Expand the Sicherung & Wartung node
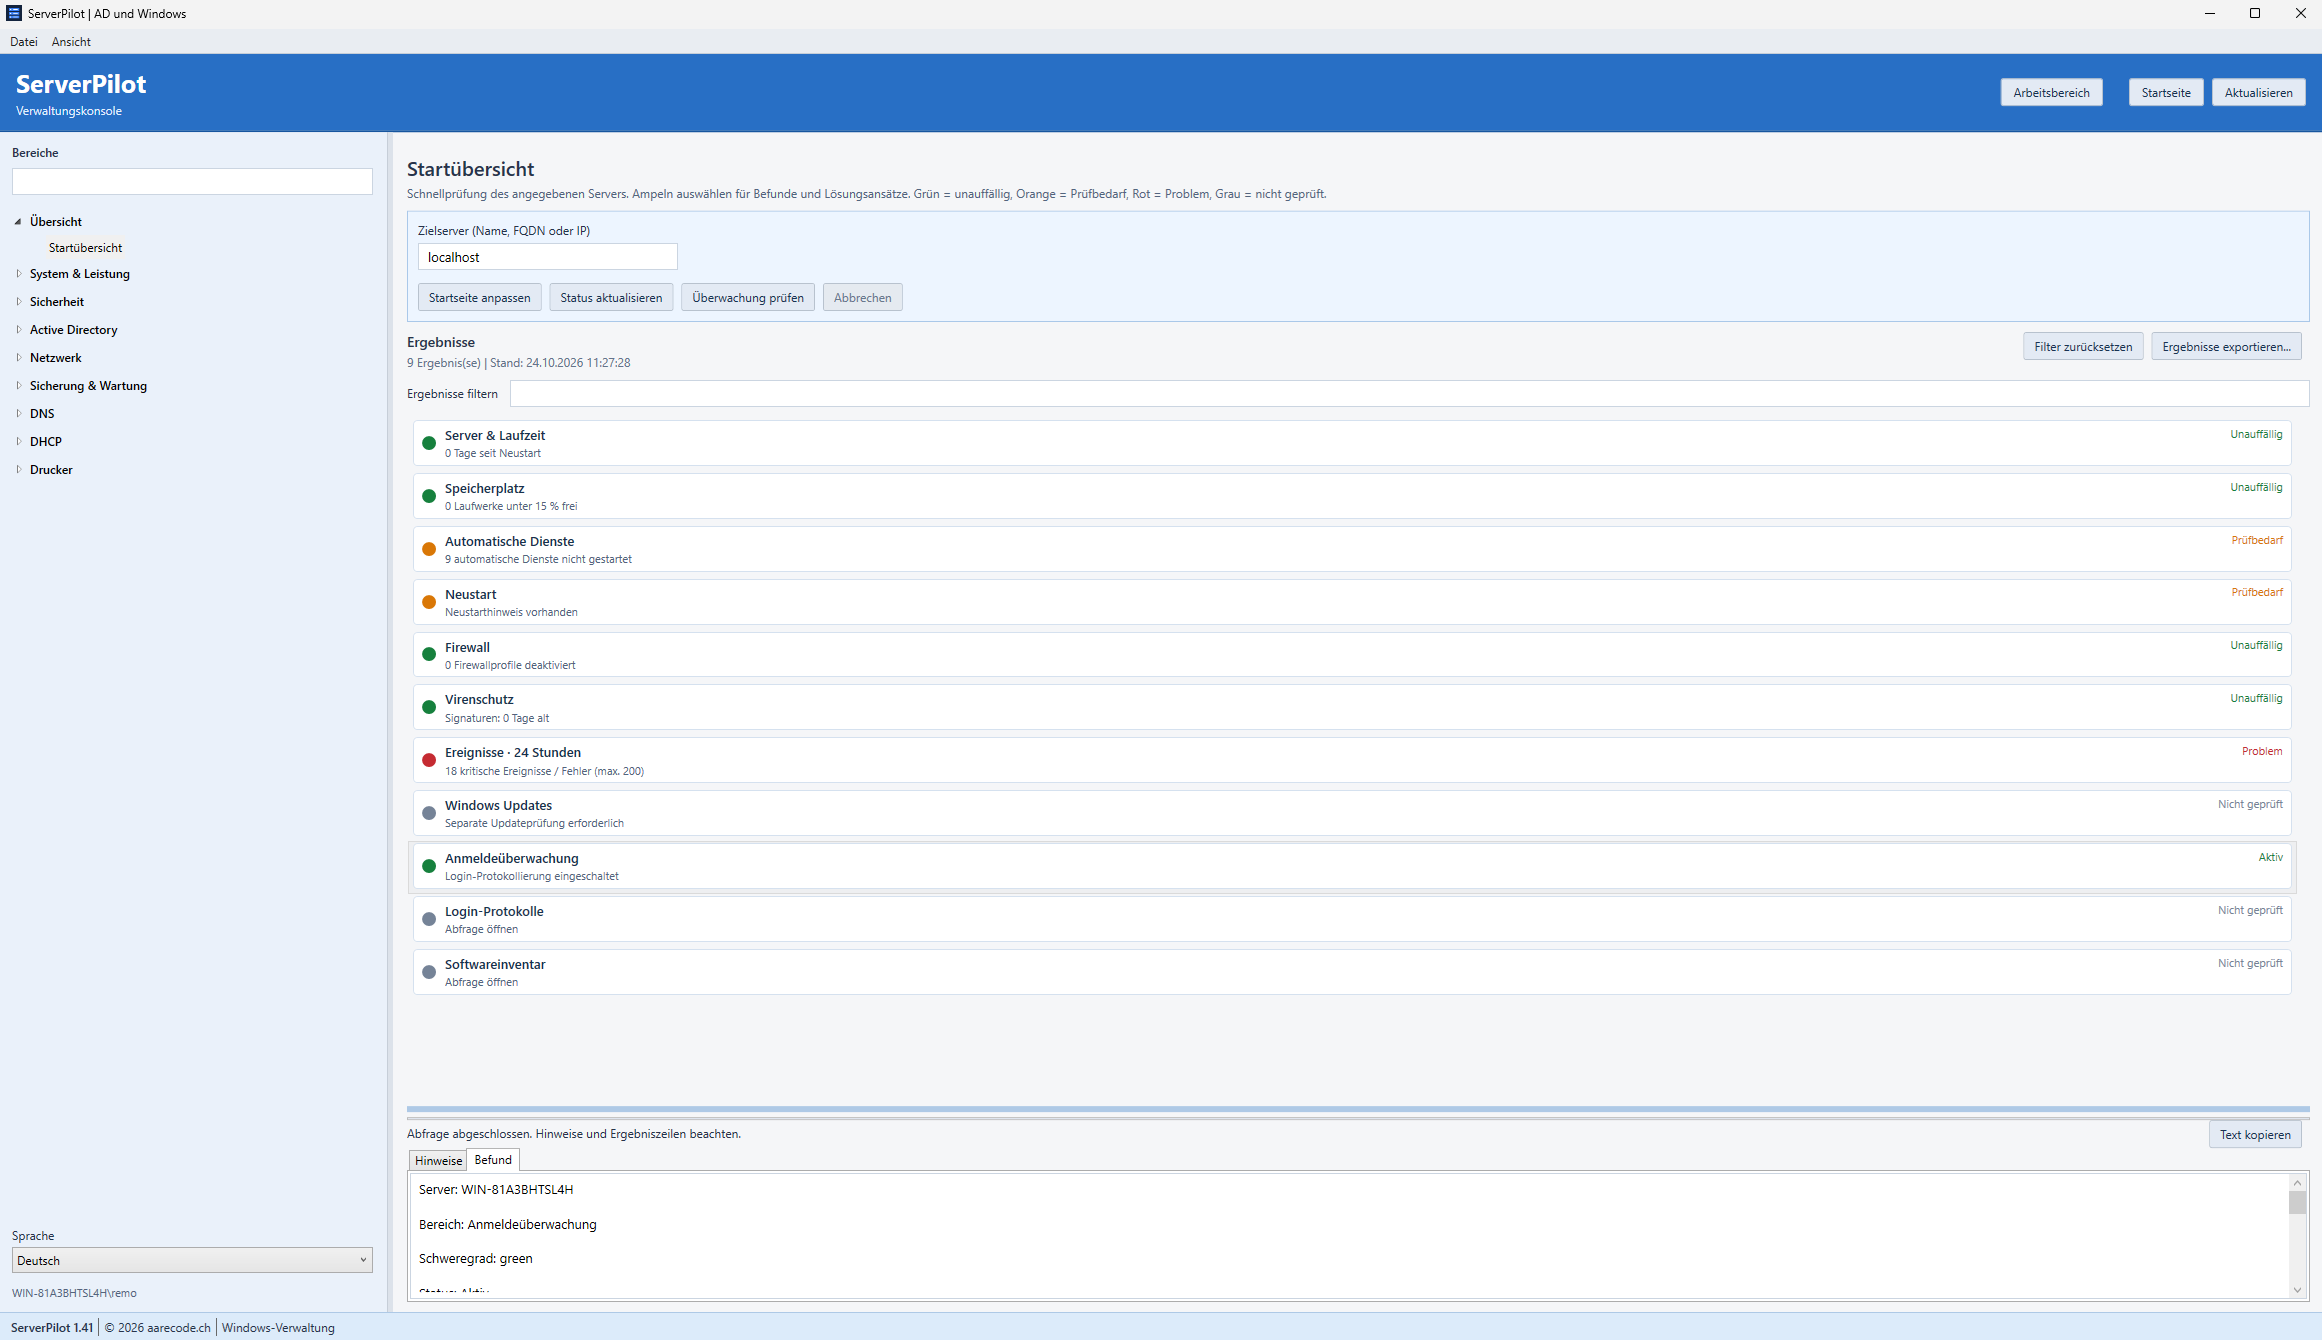Viewport: 2322px width, 1340px height. tap(18, 385)
